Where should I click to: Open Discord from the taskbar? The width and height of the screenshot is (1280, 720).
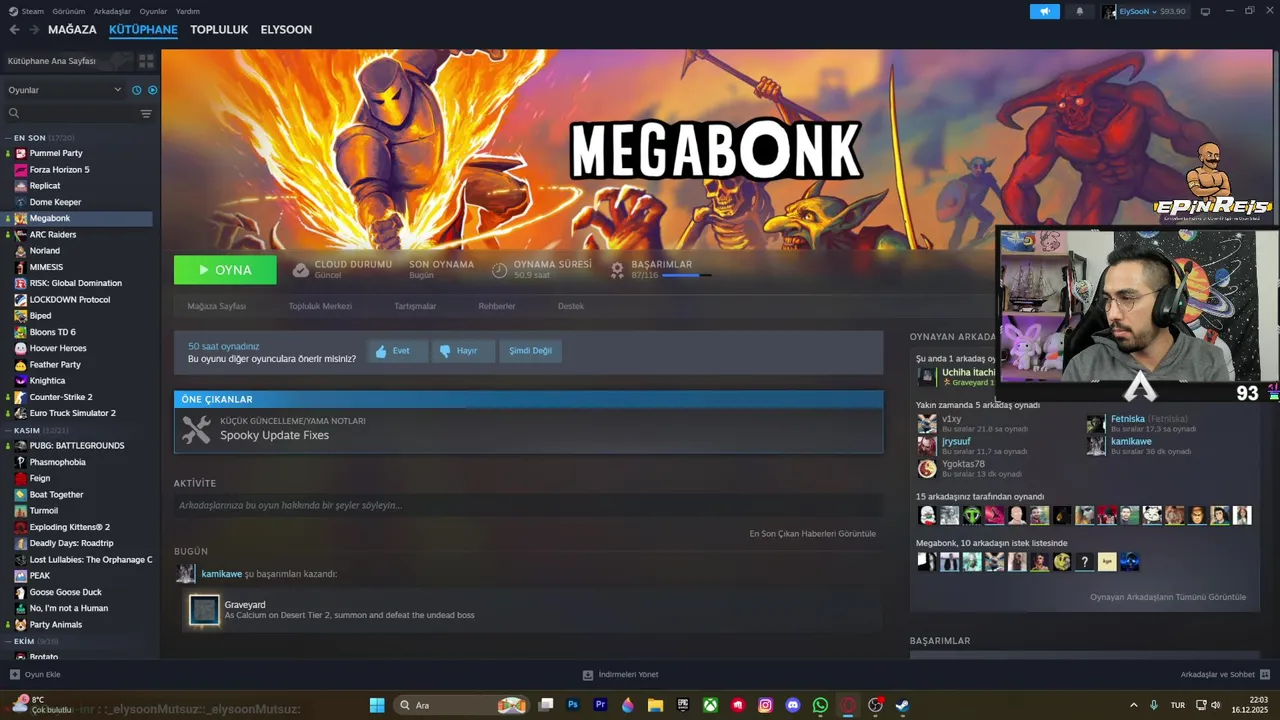click(793, 705)
